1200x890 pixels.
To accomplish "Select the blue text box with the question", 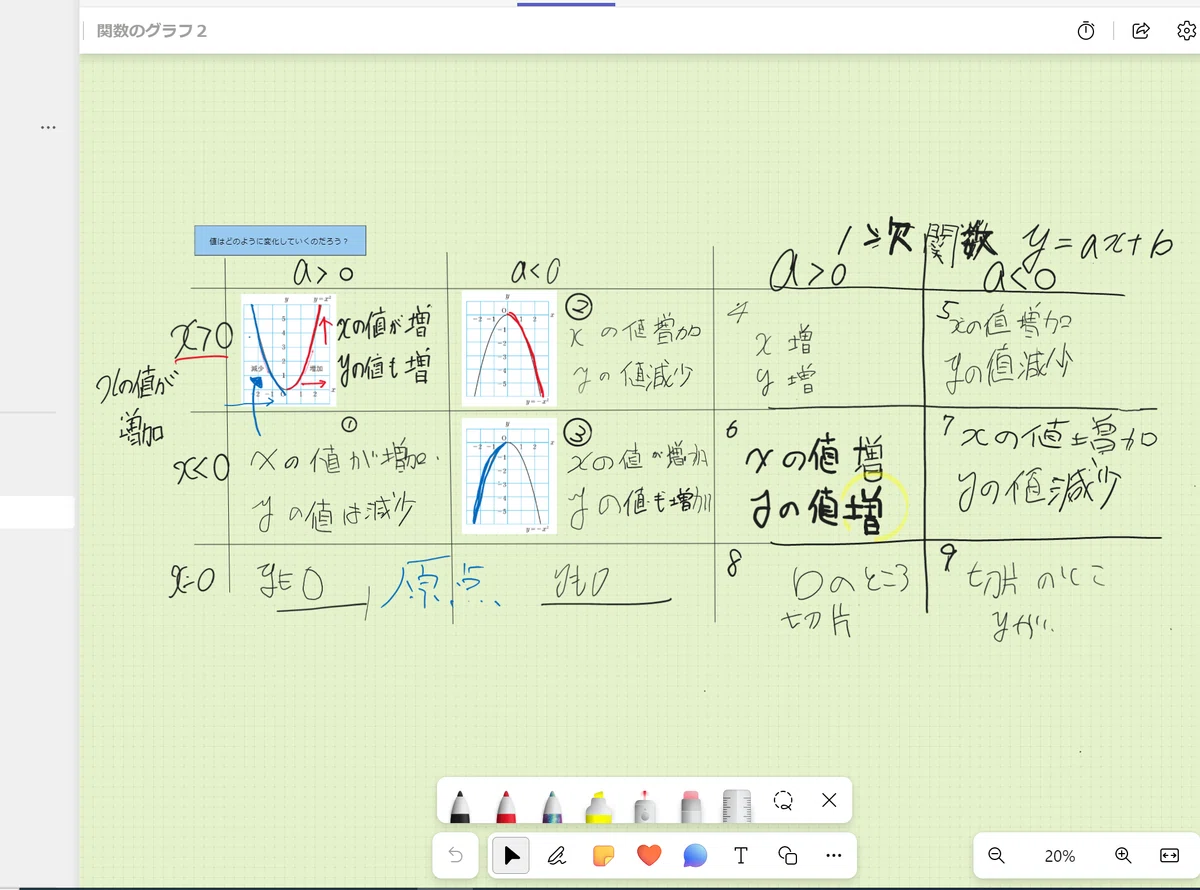I will [280, 241].
